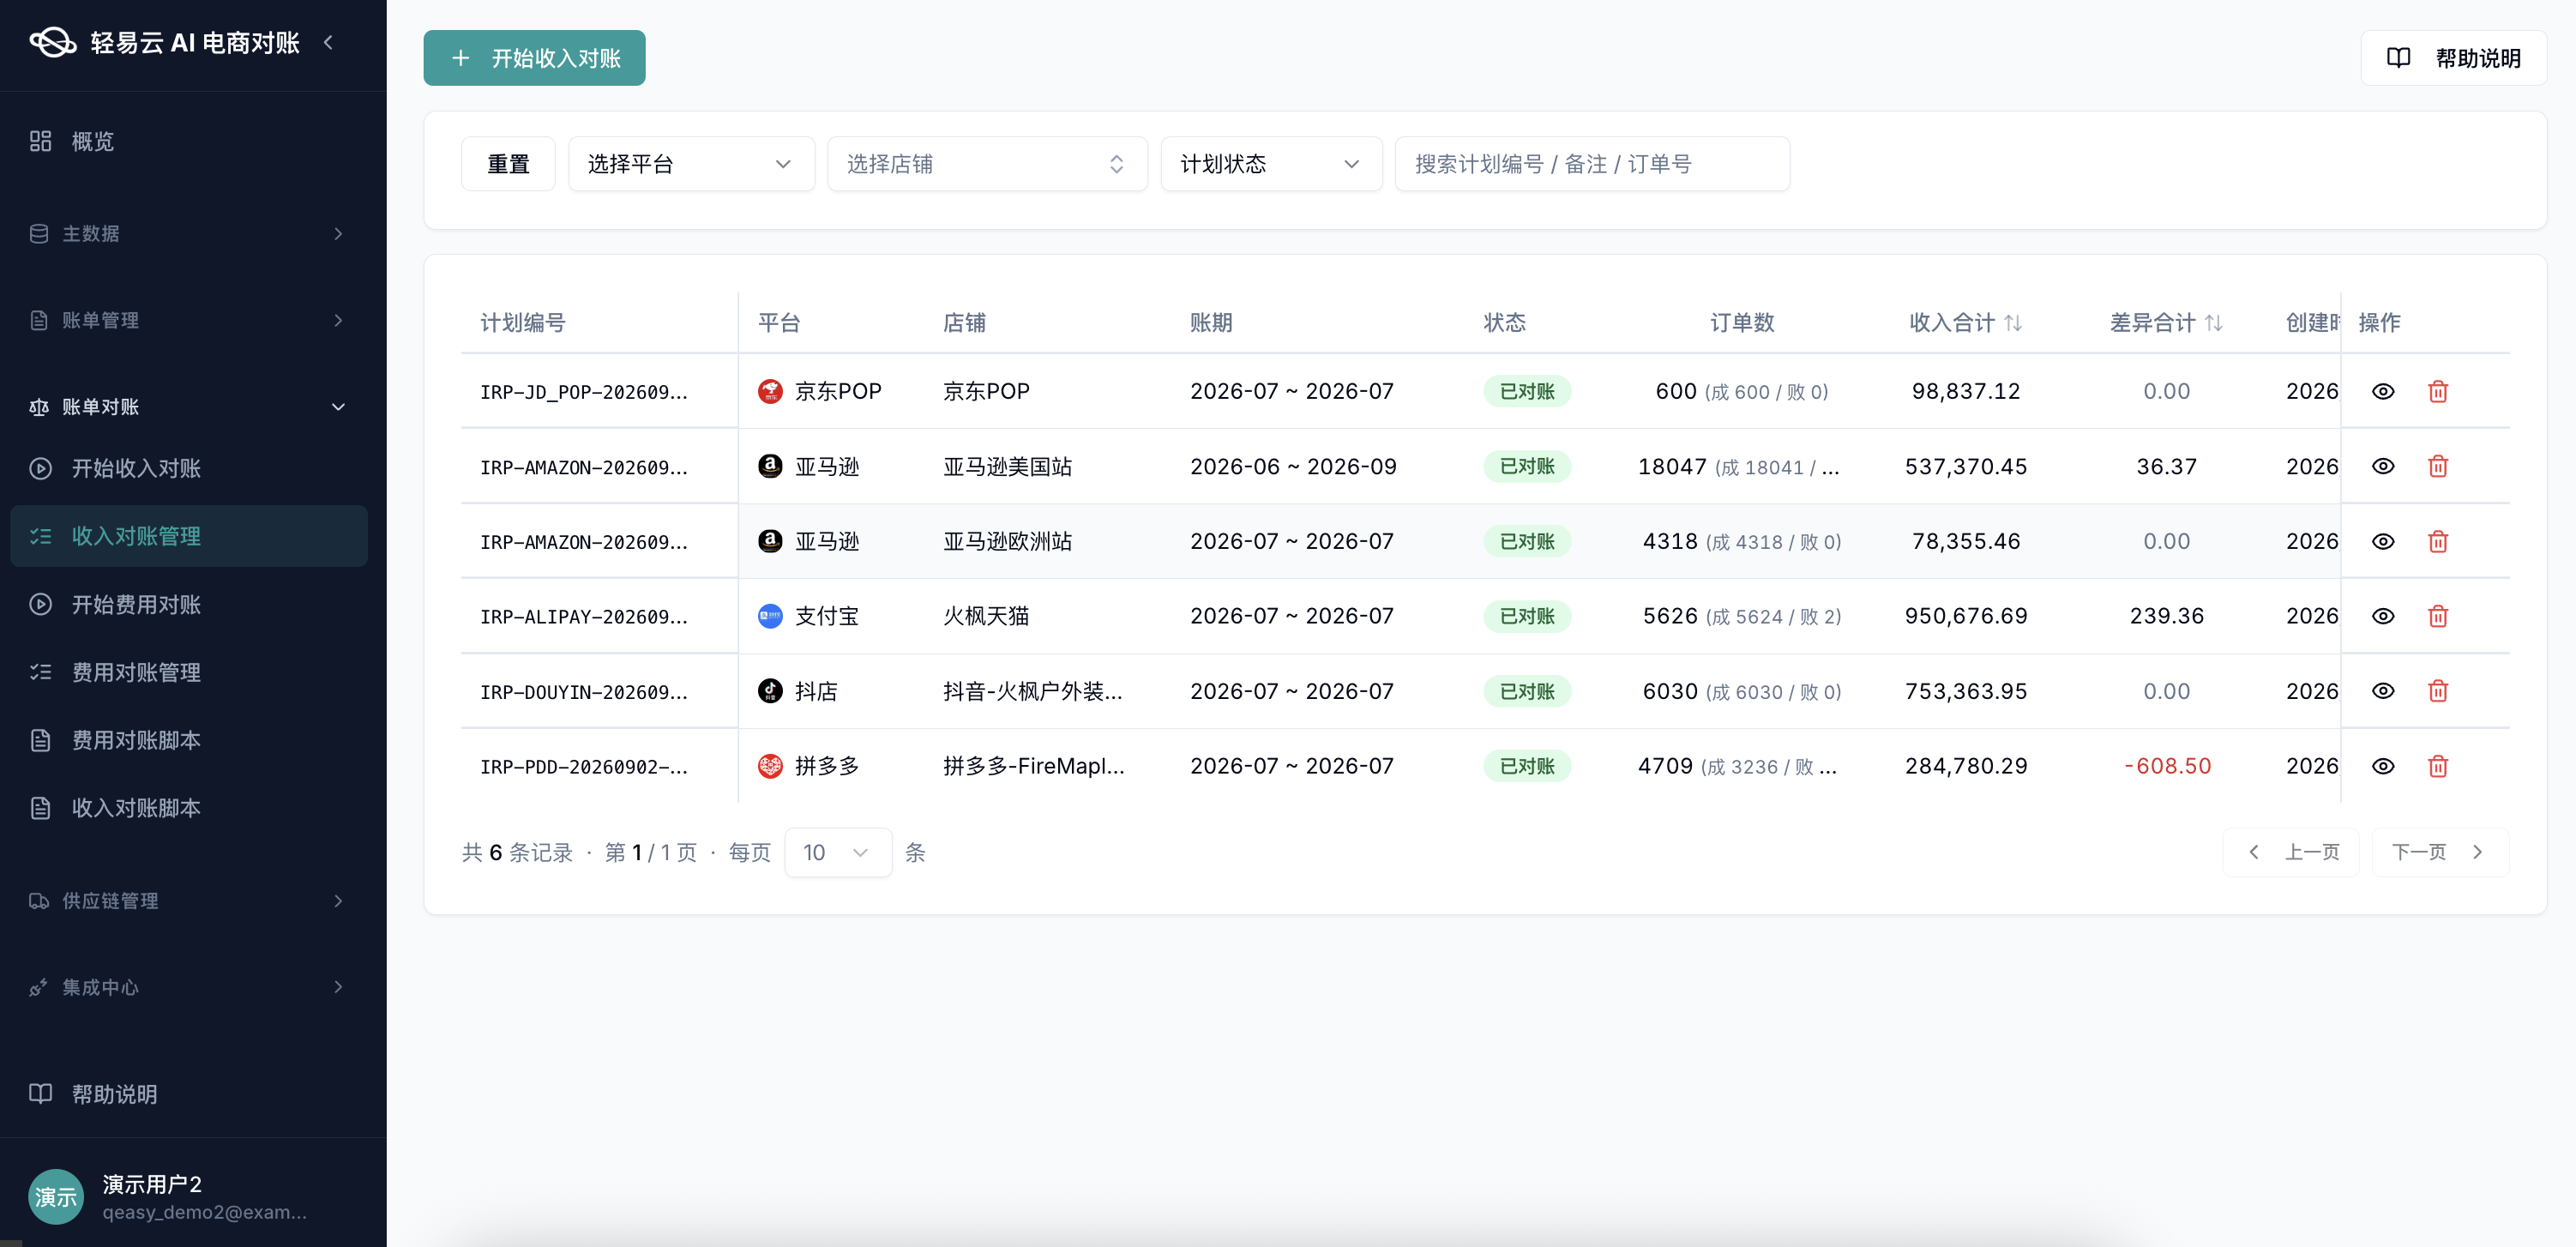
Task: Click the green 开始收入对账 button
Action: (x=534, y=58)
